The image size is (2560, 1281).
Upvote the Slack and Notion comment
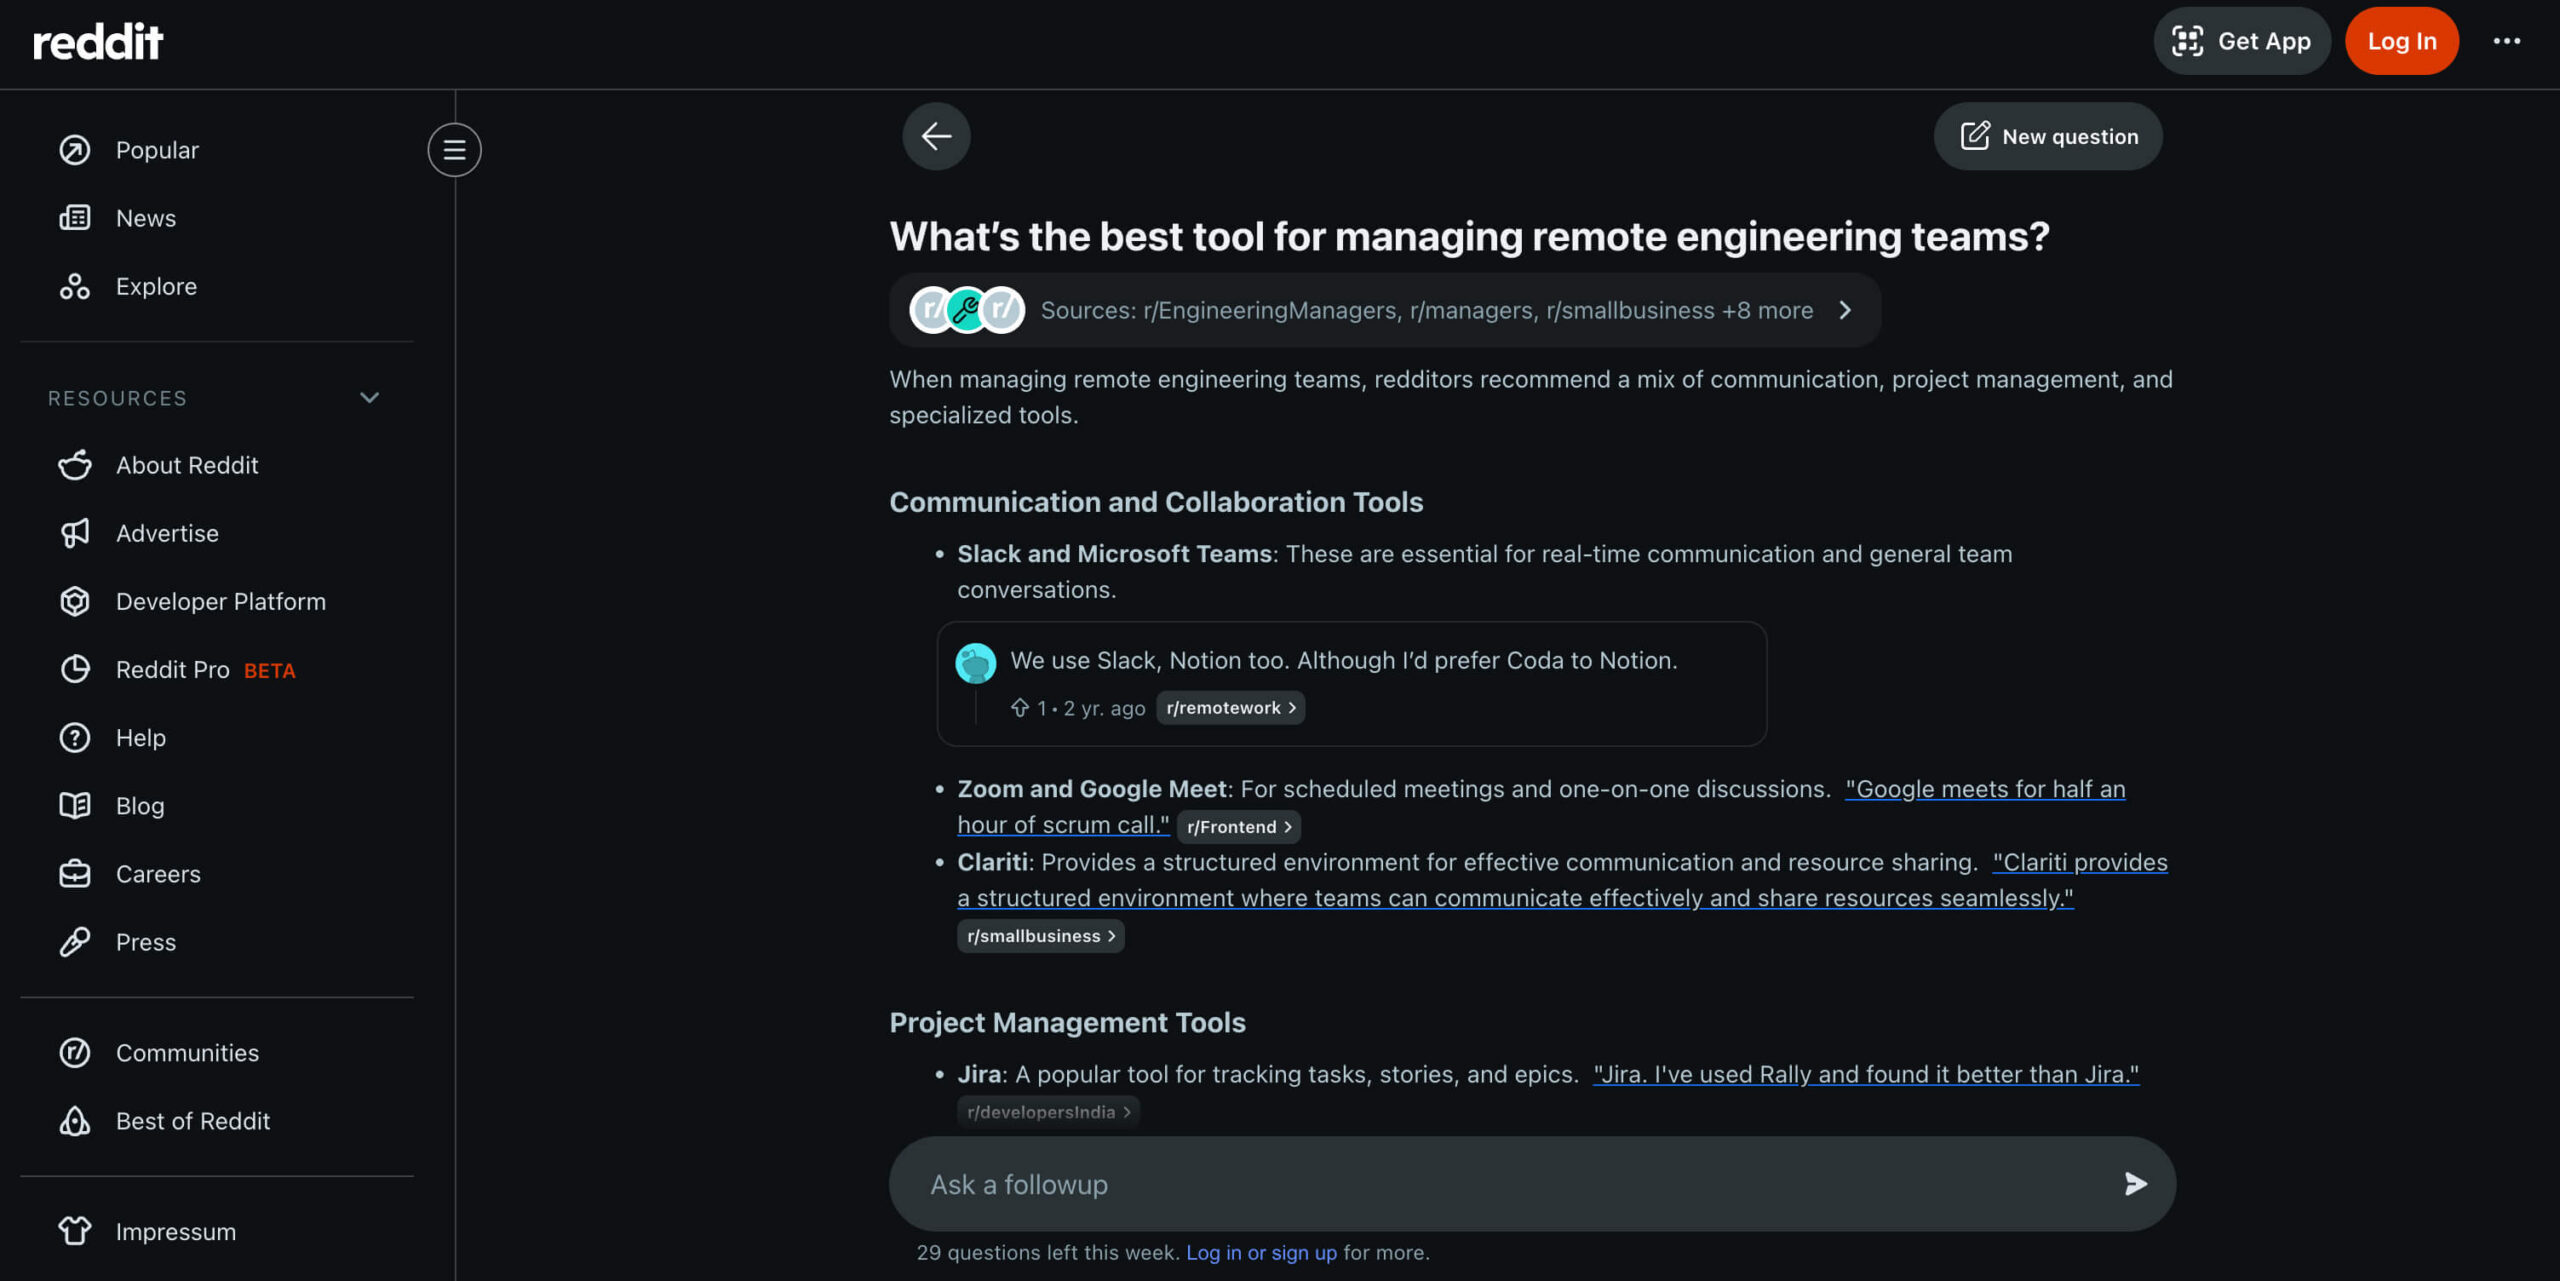[1019, 708]
